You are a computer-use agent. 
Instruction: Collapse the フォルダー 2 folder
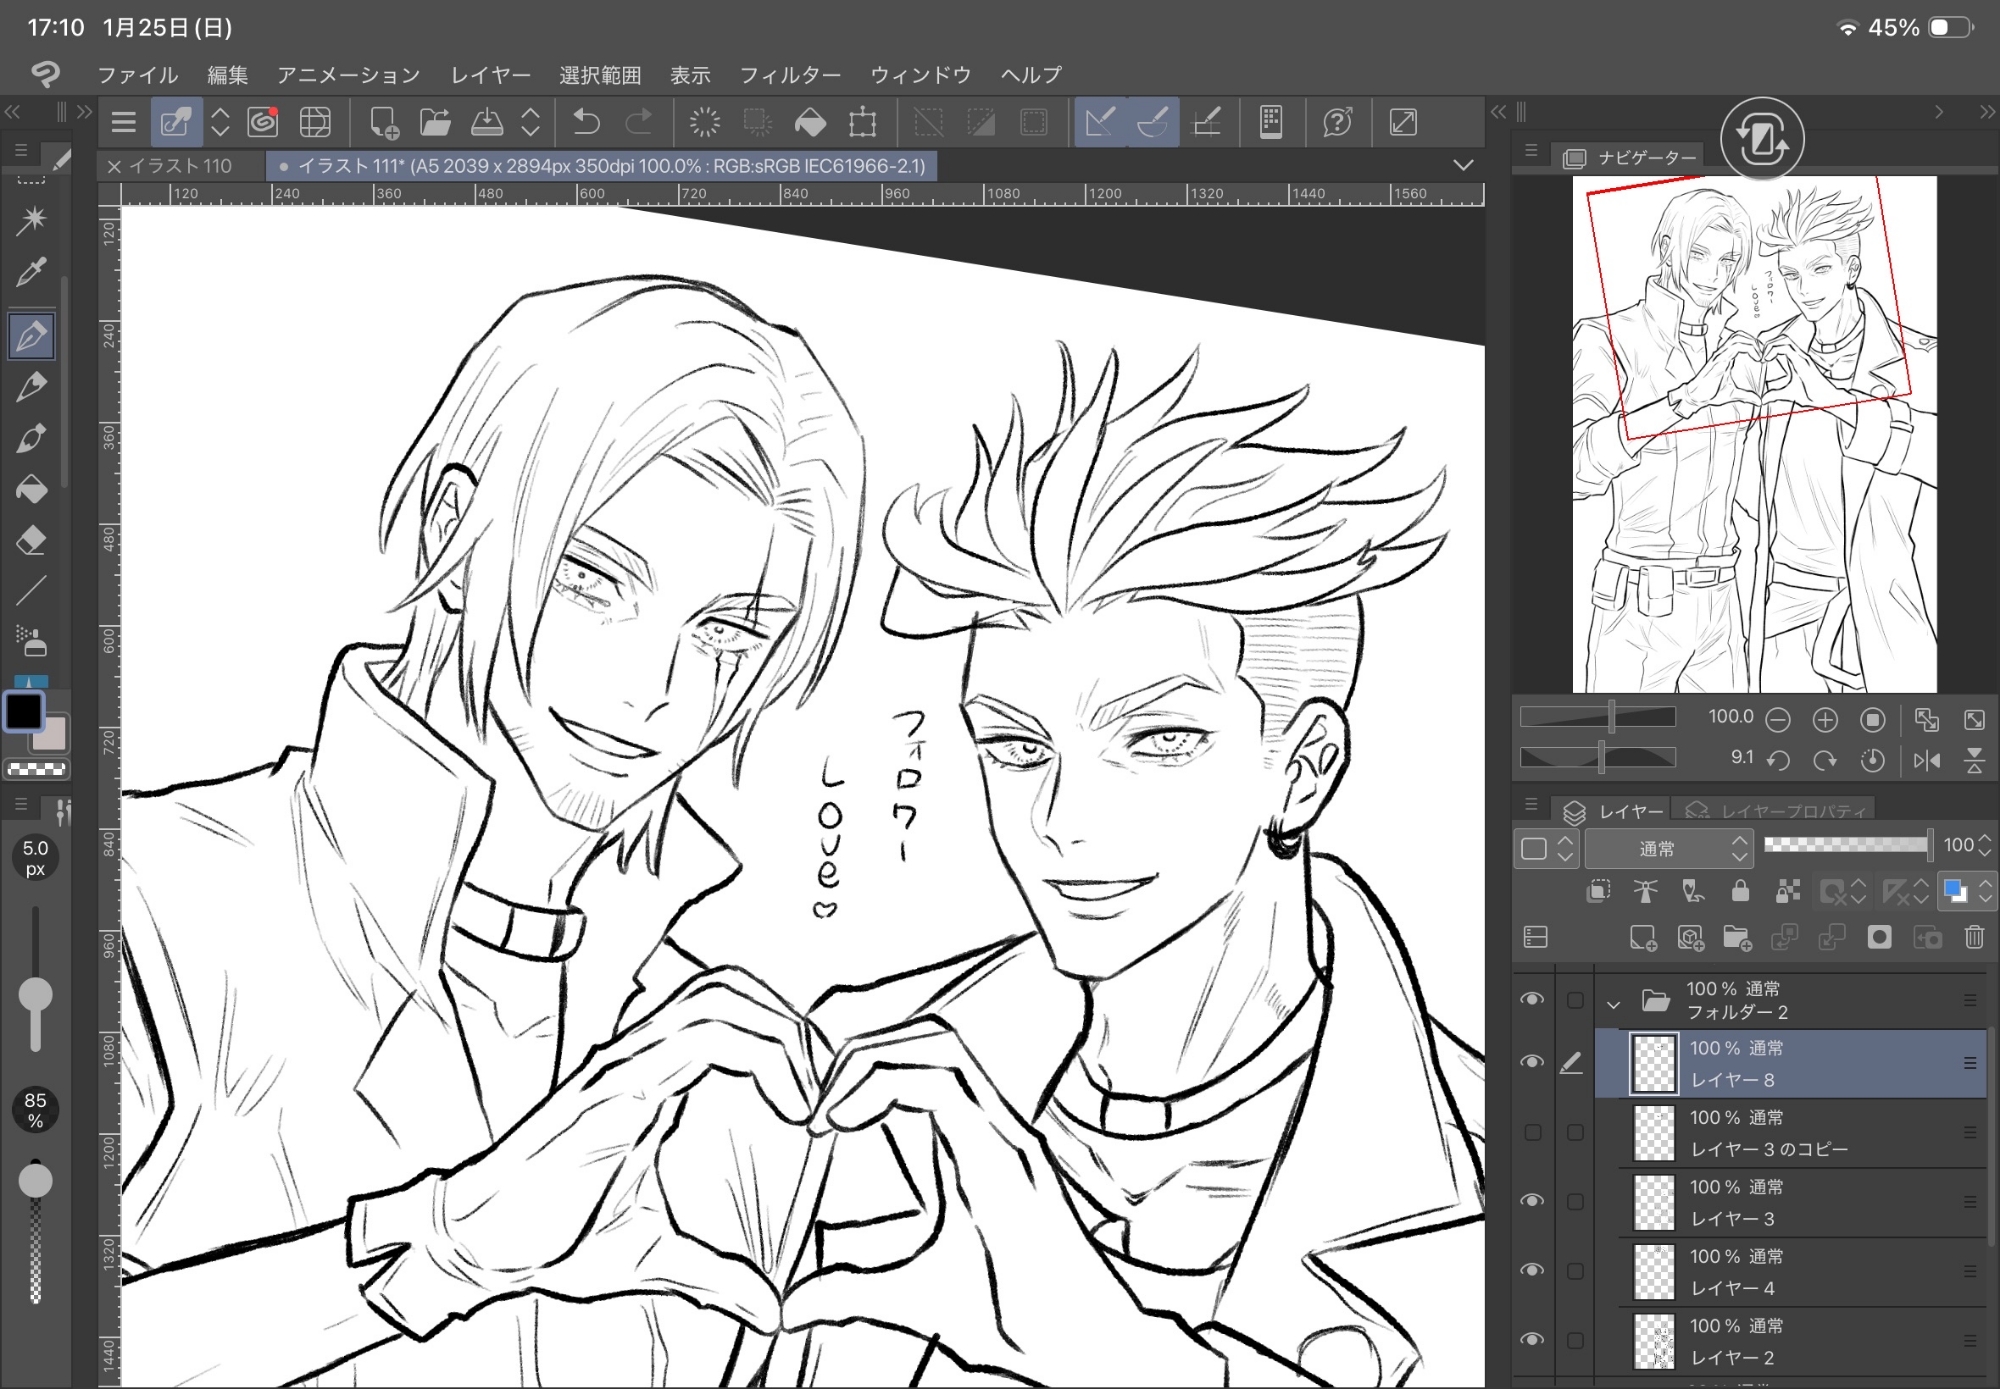pyautogui.click(x=1613, y=1003)
